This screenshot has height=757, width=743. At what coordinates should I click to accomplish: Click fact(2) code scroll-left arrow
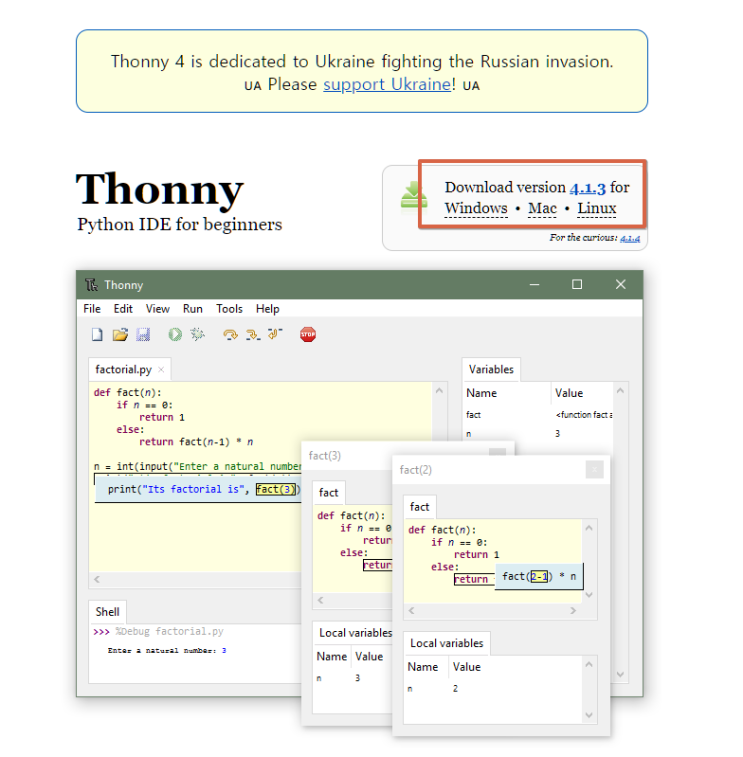pos(411,611)
